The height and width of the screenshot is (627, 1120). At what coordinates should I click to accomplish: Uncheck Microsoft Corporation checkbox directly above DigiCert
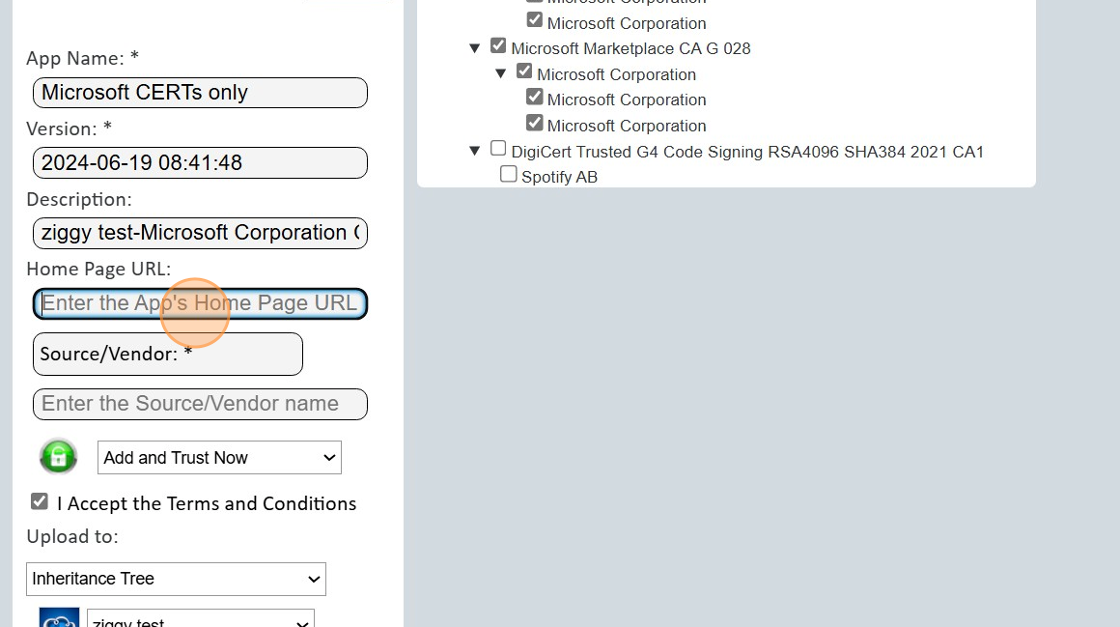[534, 123]
